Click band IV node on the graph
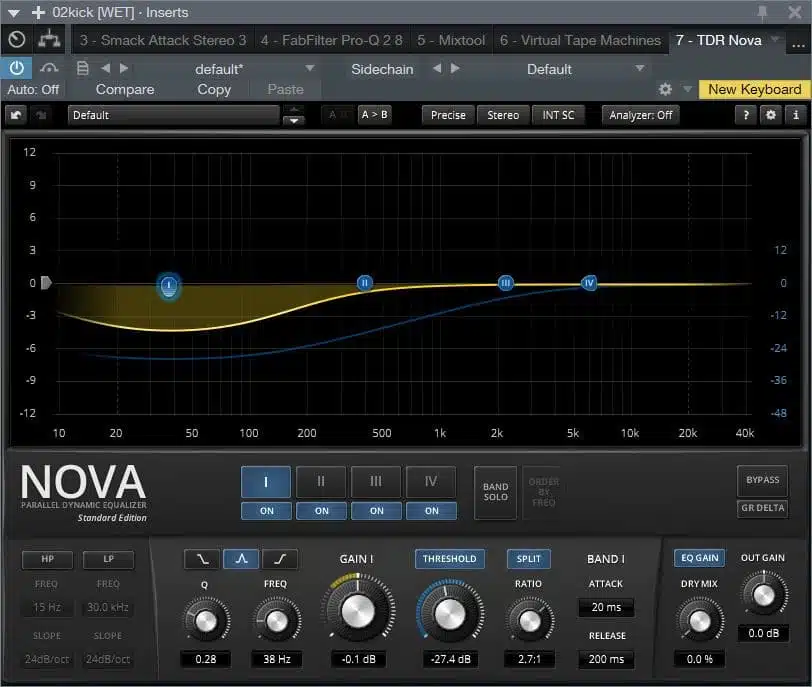812x687 pixels. (589, 283)
